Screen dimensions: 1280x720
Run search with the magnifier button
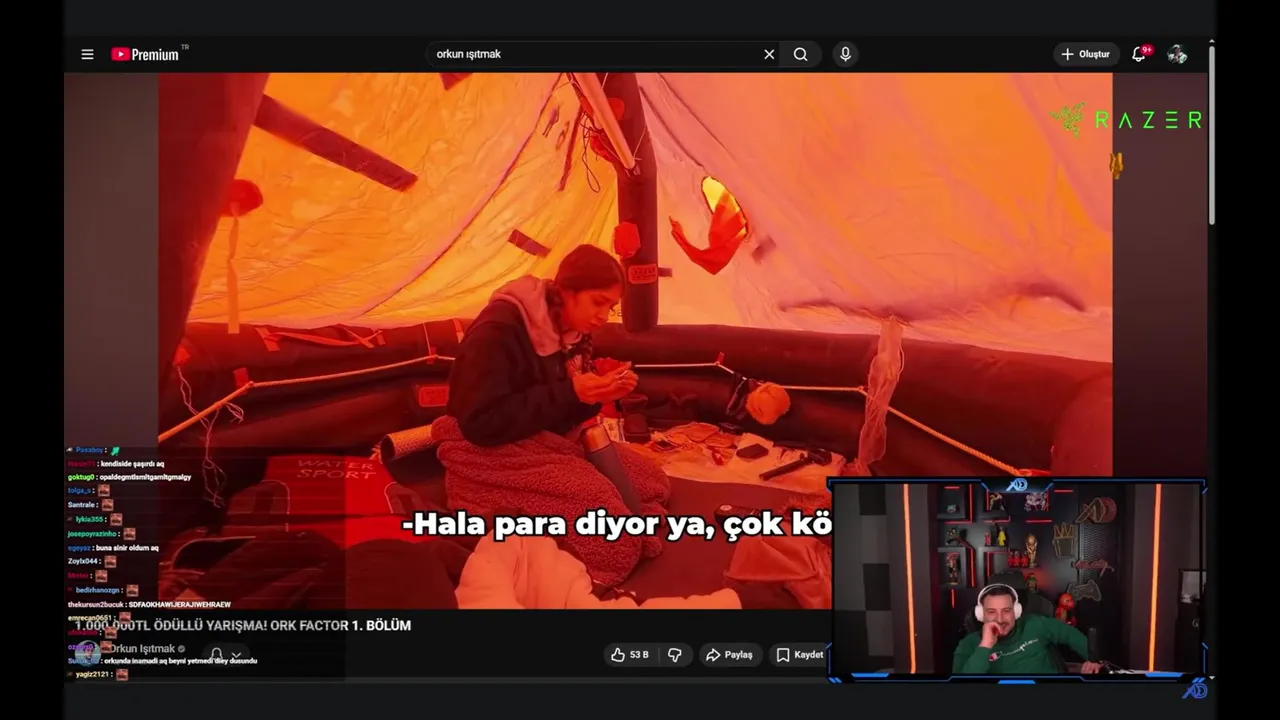800,54
